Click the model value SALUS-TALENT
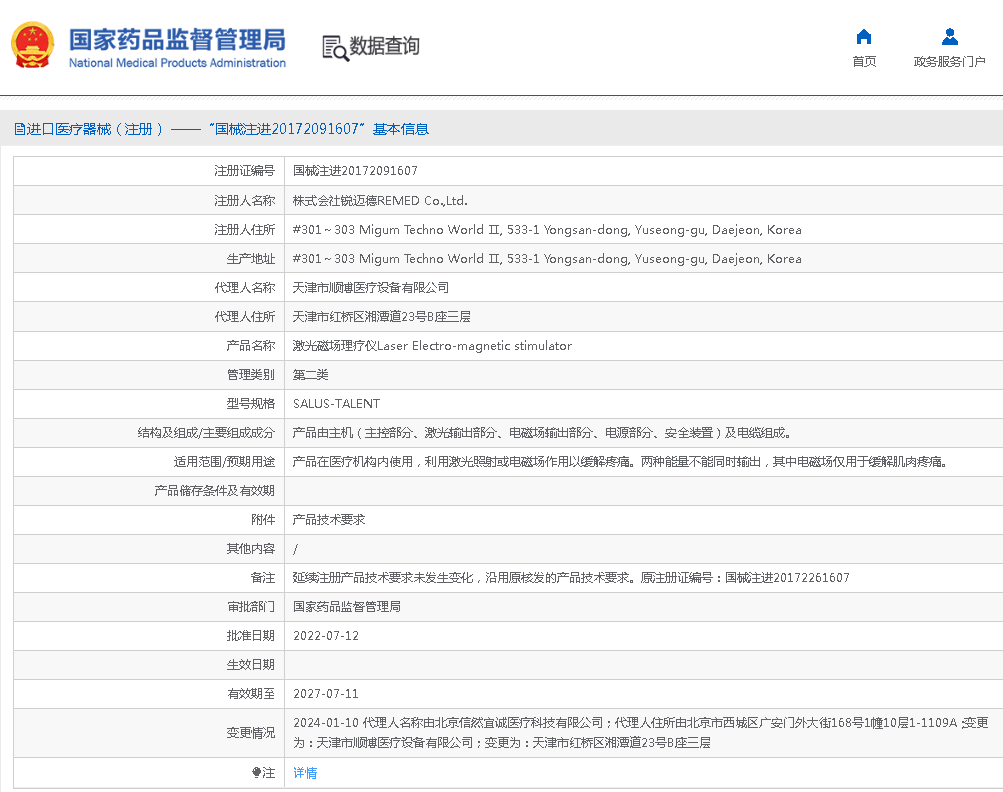 point(336,404)
